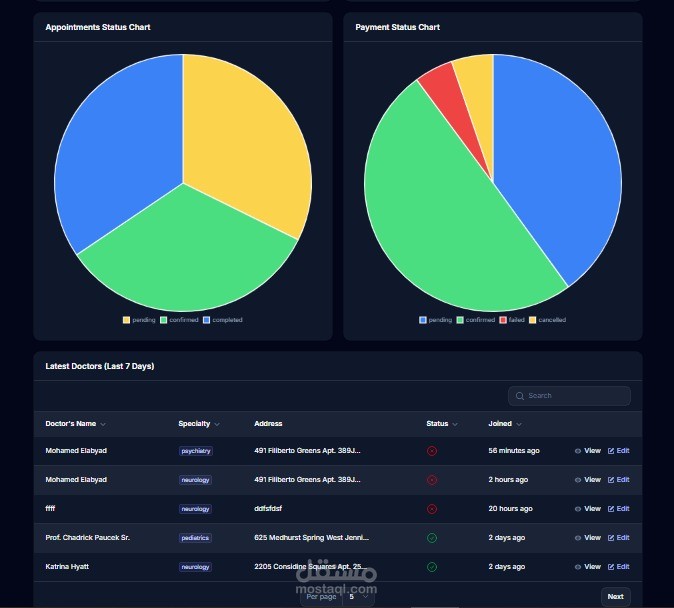Click the red status icon in 2 hours ago row

coord(432,480)
